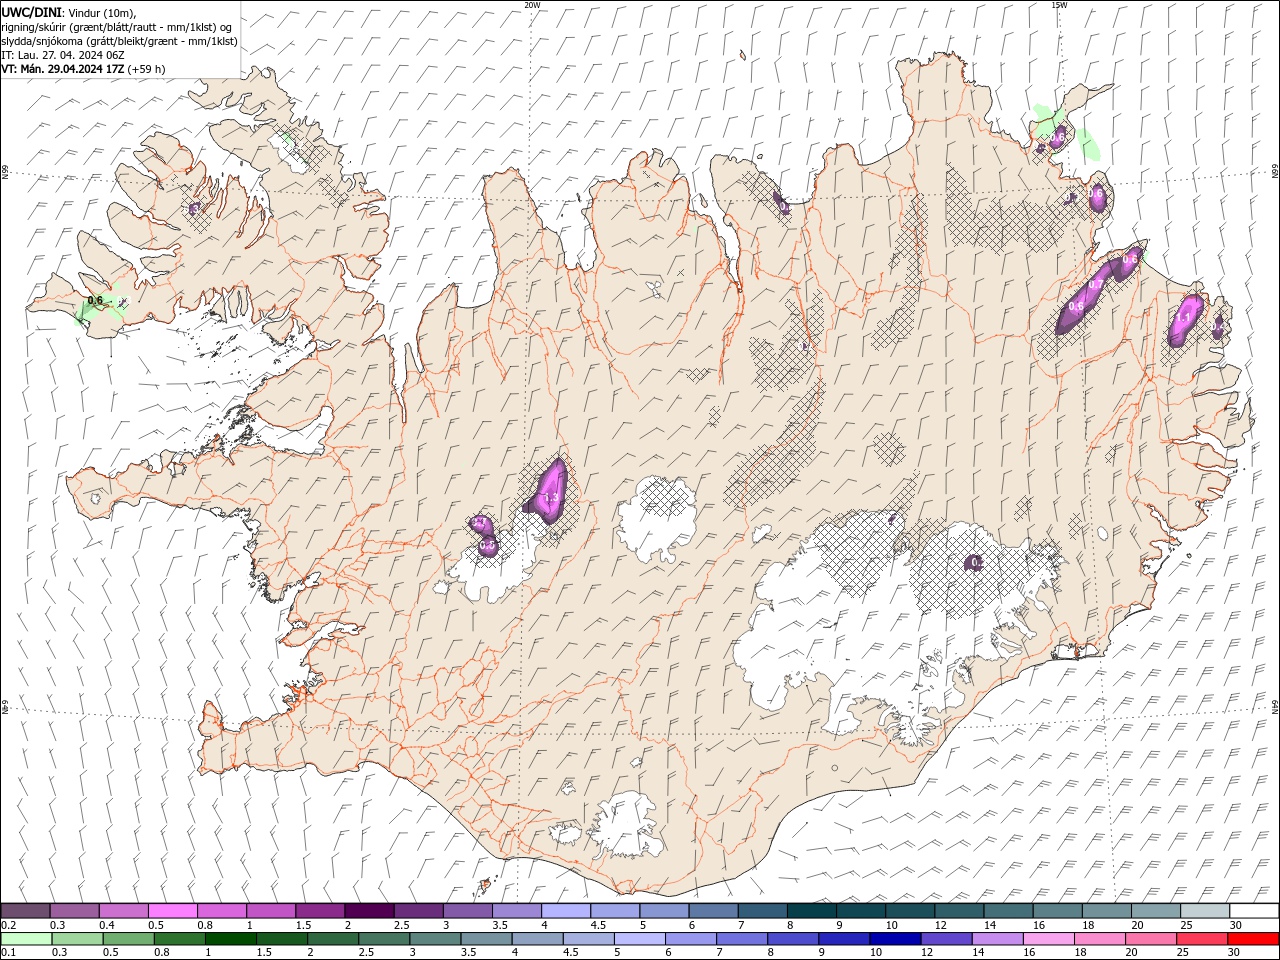Image resolution: width=1280 pixels, height=960 pixels.
Task: Select upper legend swatch between 4 and 4.5
Action: [x=565, y=911]
